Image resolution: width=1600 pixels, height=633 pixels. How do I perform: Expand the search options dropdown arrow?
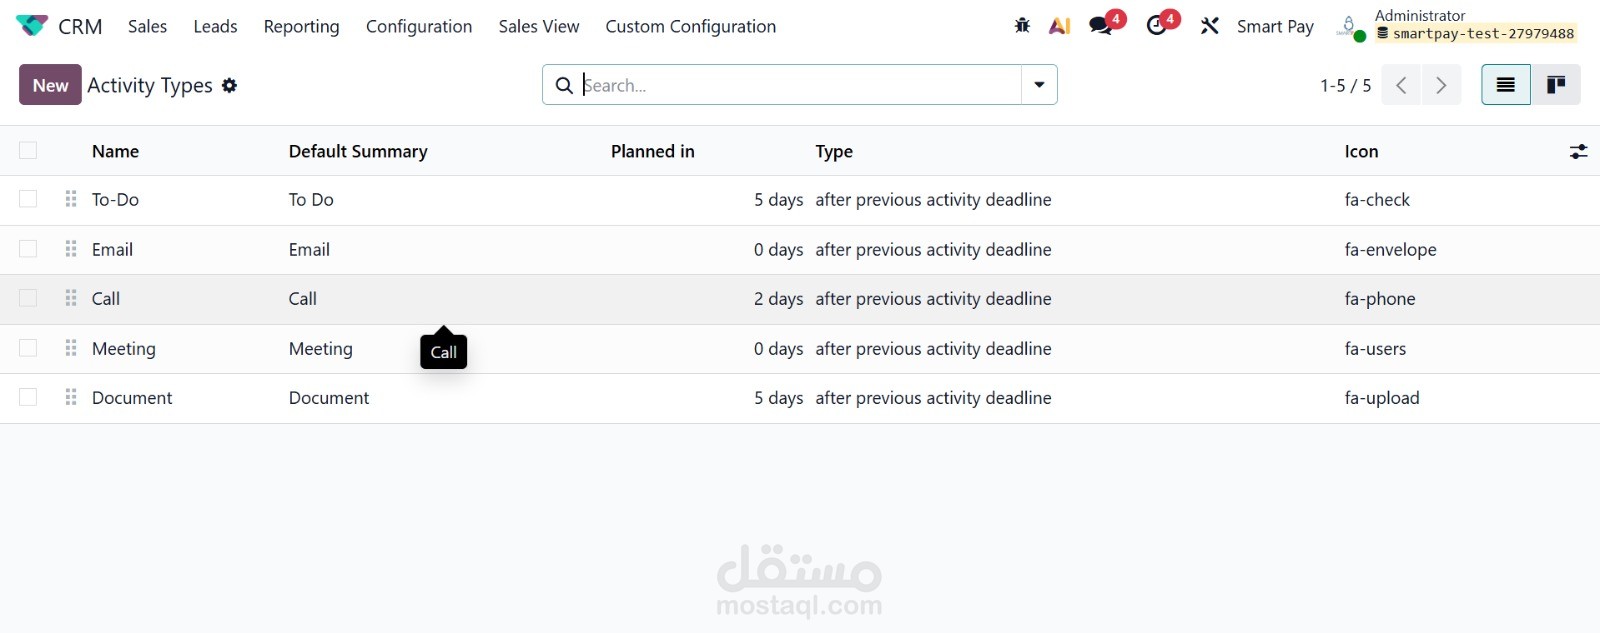tap(1039, 85)
